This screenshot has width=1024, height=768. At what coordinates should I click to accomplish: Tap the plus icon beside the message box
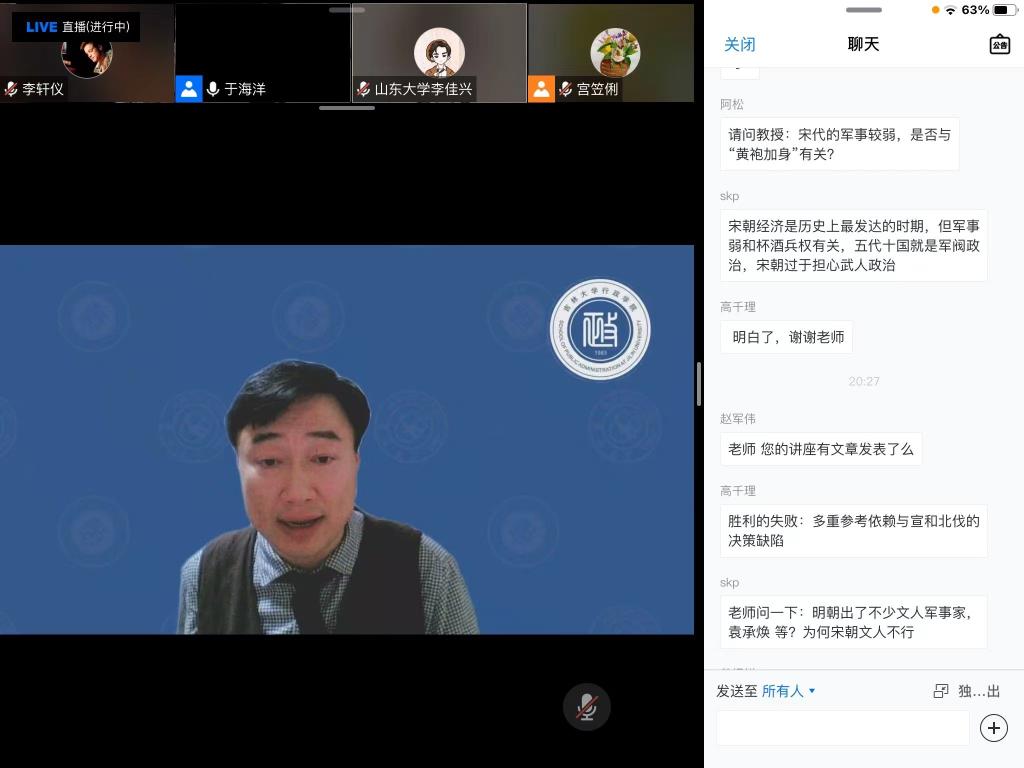click(x=993, y=727)
